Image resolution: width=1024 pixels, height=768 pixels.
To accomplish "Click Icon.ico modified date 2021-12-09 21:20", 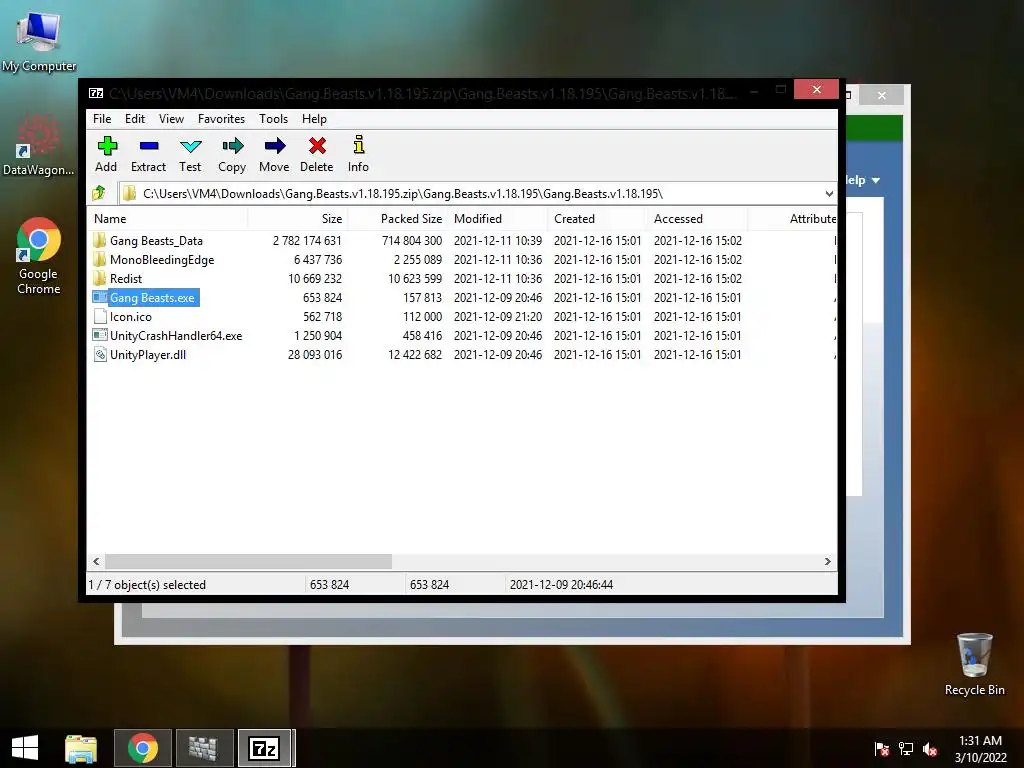I will (x=498, y=317).
